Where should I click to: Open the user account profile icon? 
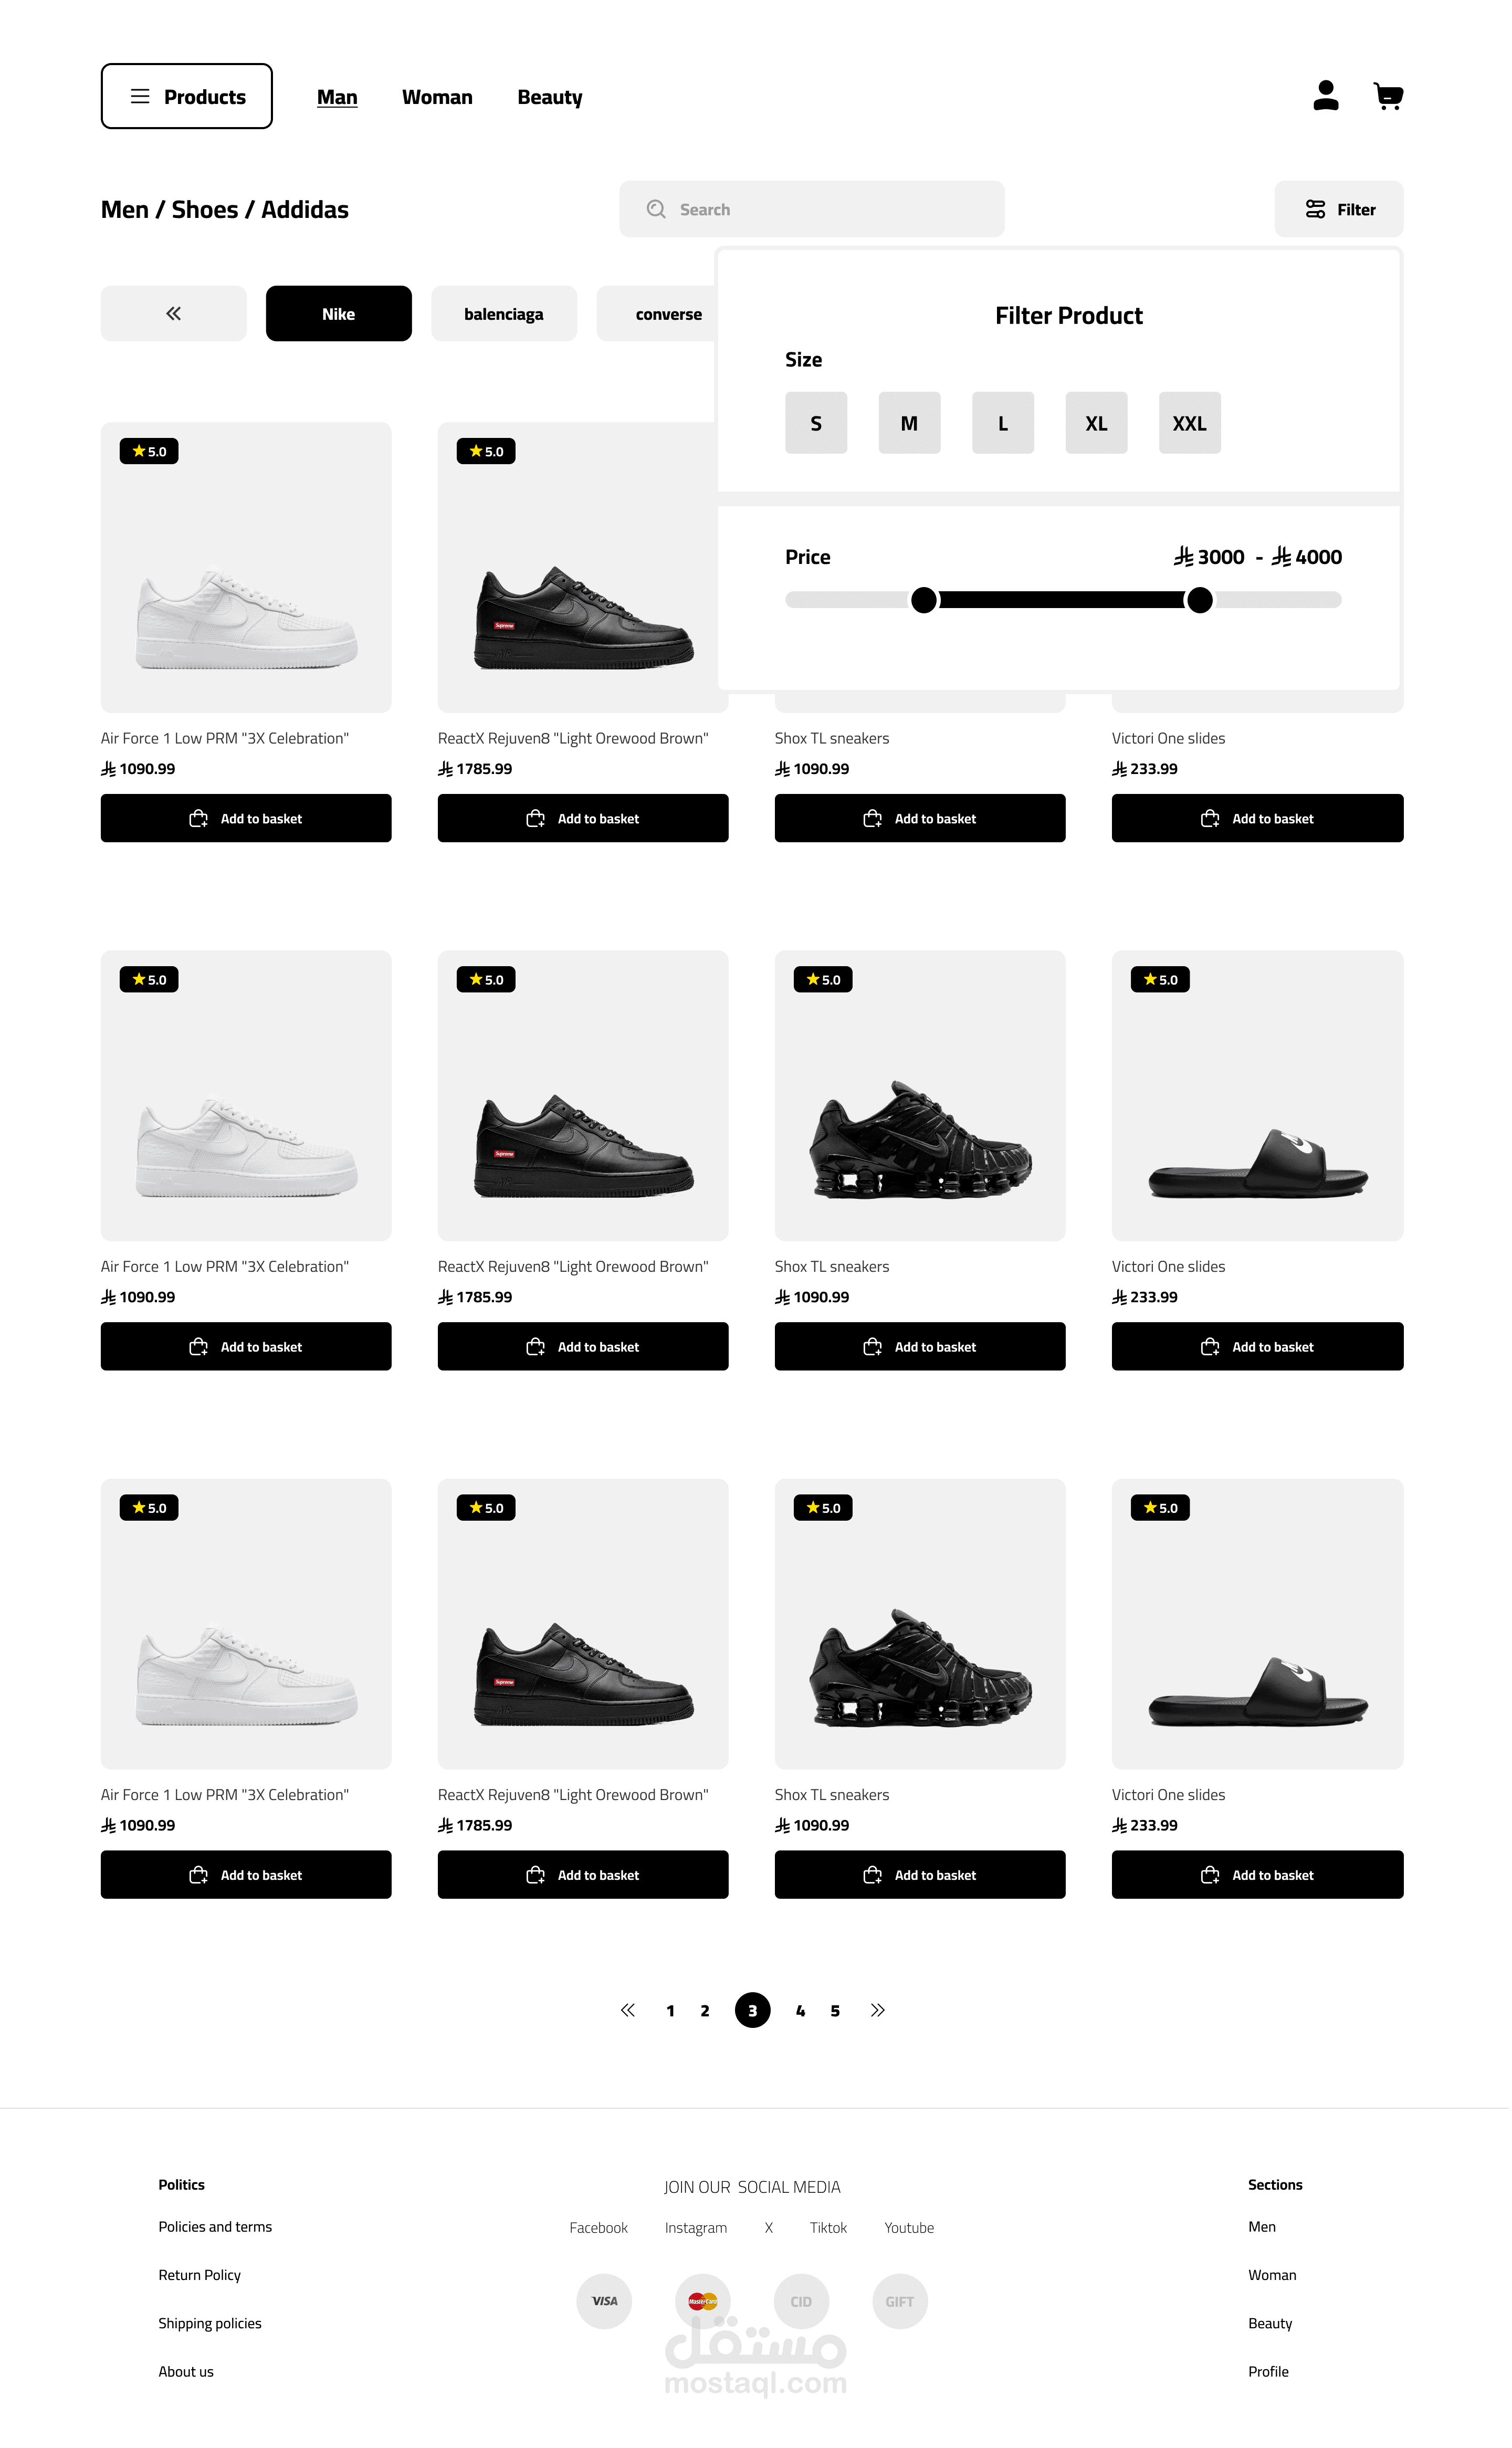1326,96
